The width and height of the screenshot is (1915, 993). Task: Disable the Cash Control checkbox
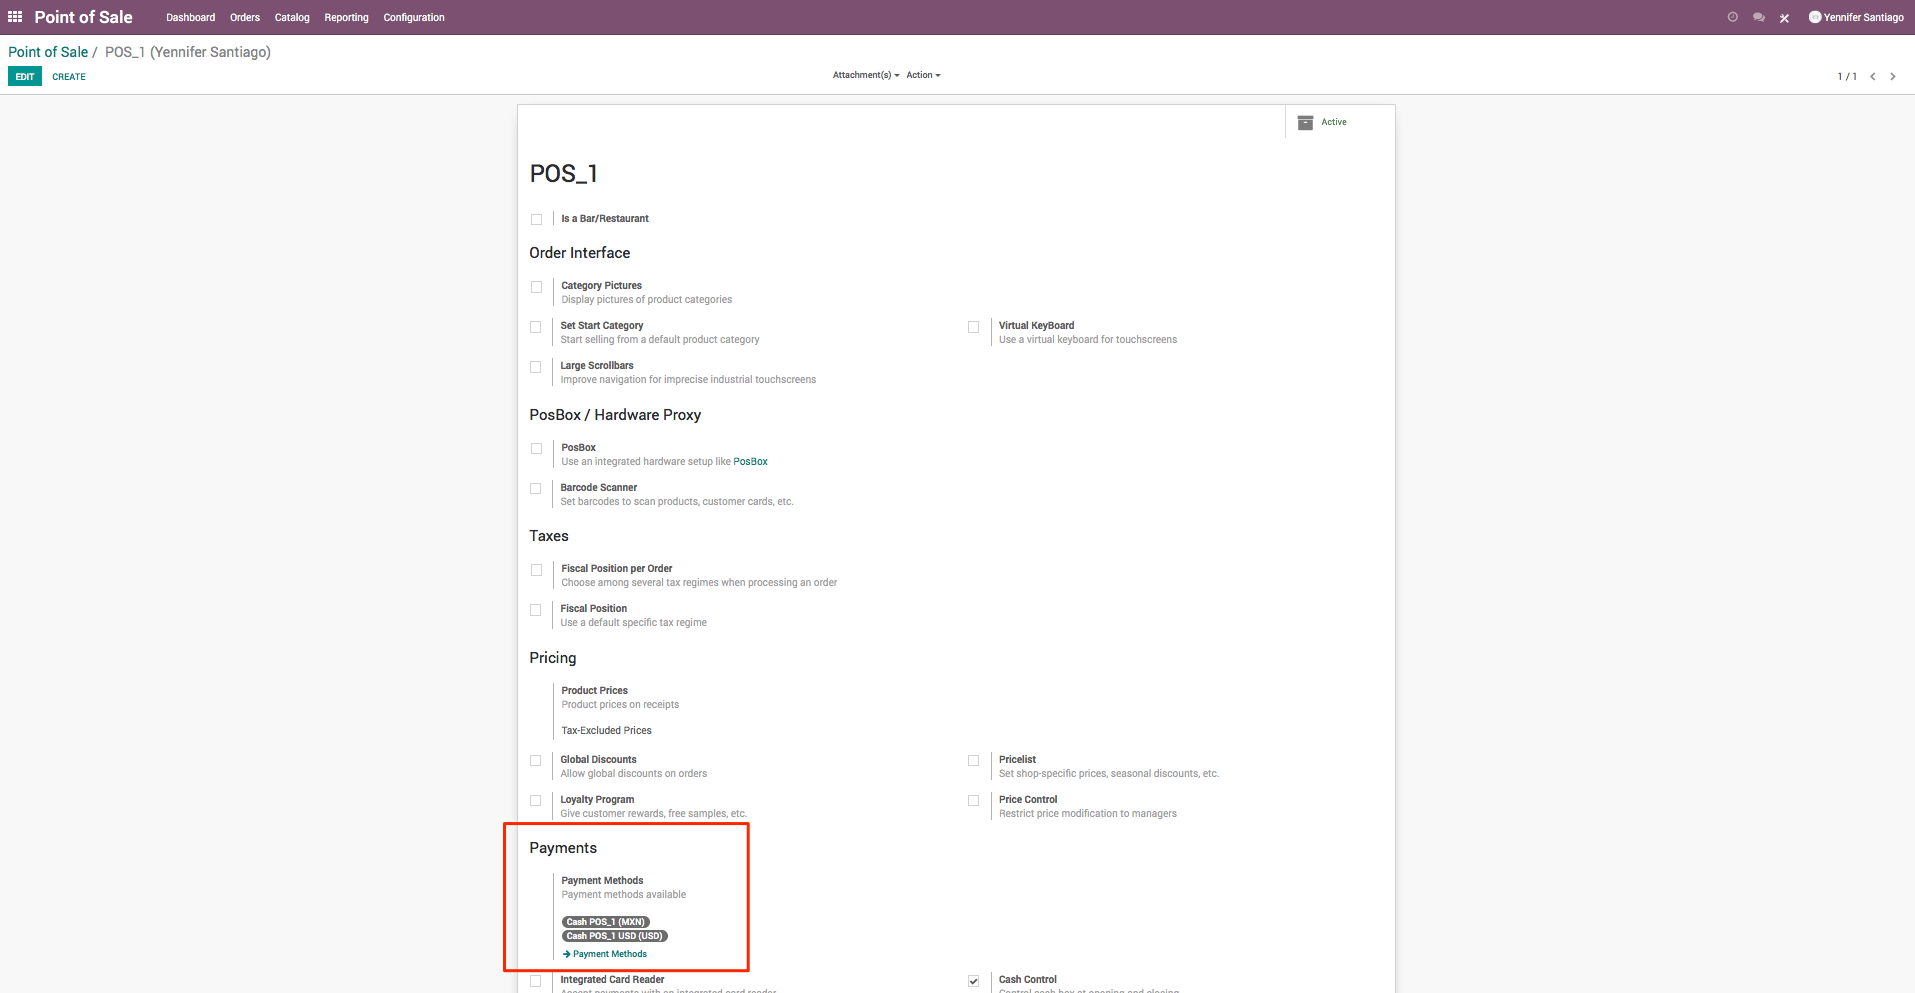click(974, 981)
